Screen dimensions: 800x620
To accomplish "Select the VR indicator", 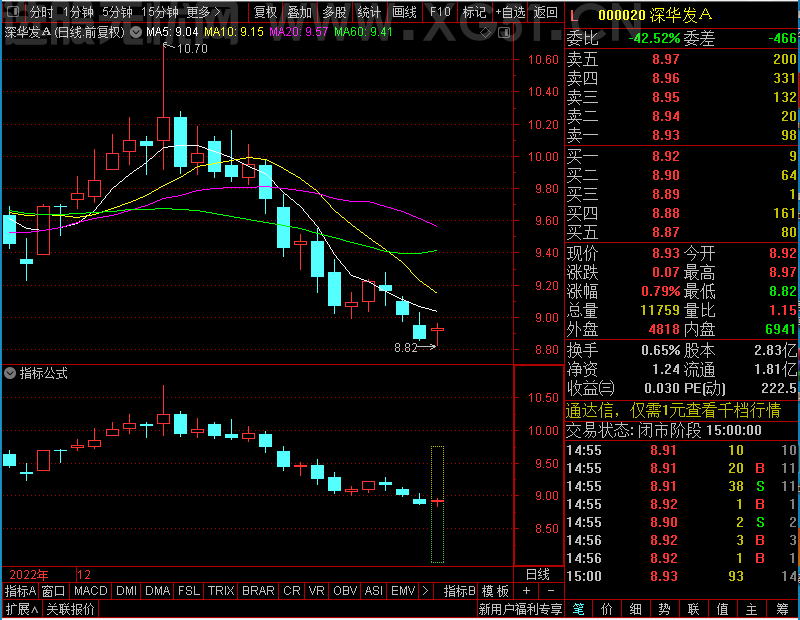I will [x=317, y=591].
